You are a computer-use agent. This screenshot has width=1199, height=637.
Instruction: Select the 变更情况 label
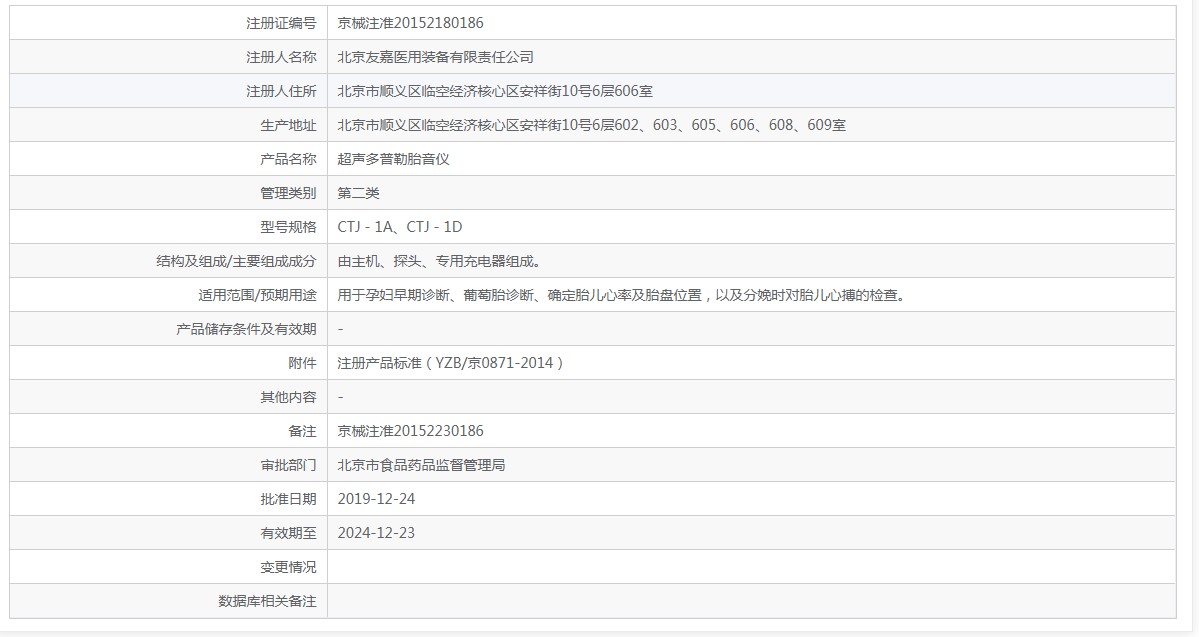point(288,567)
